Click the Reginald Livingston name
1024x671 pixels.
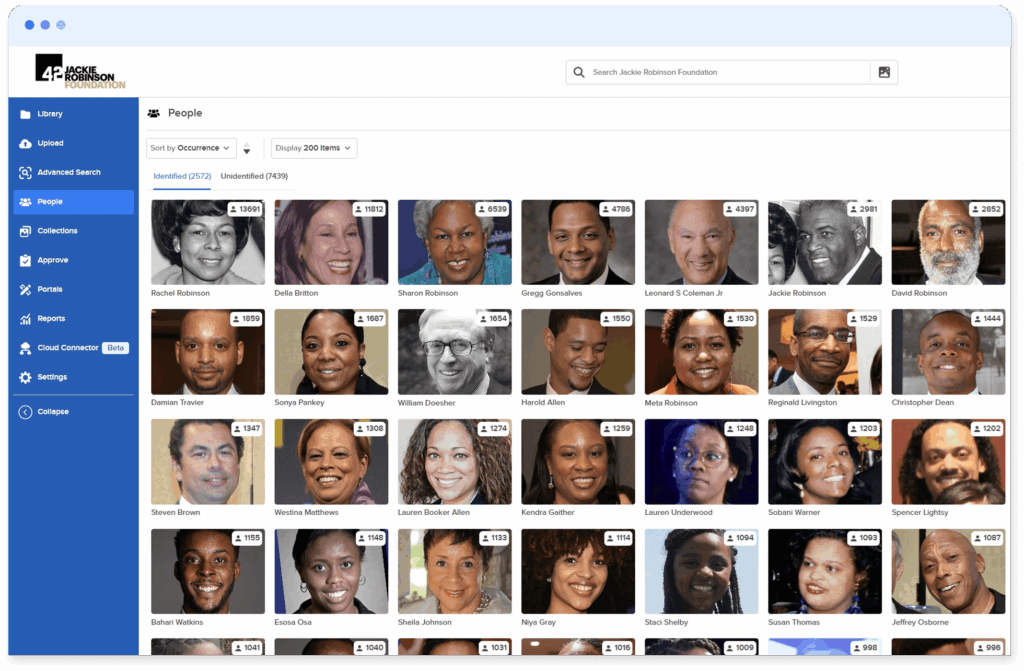[802, 403]
